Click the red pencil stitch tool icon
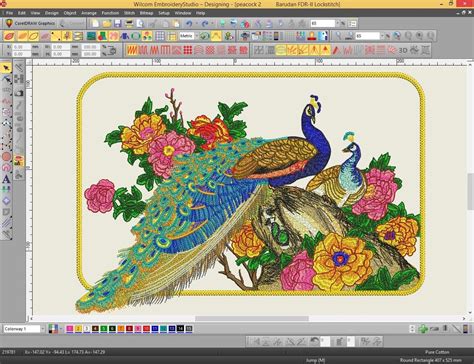The height and width of the screenshot is (364, 474). click(336, 50)
